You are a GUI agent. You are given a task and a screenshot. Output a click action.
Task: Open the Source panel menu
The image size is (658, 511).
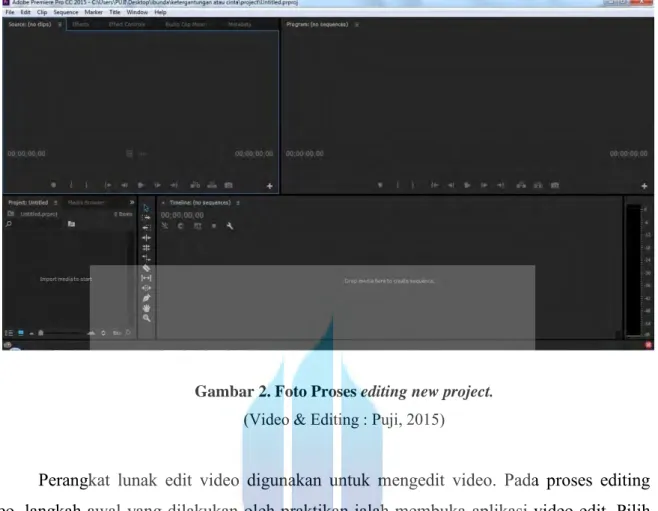tap(60, 25)
